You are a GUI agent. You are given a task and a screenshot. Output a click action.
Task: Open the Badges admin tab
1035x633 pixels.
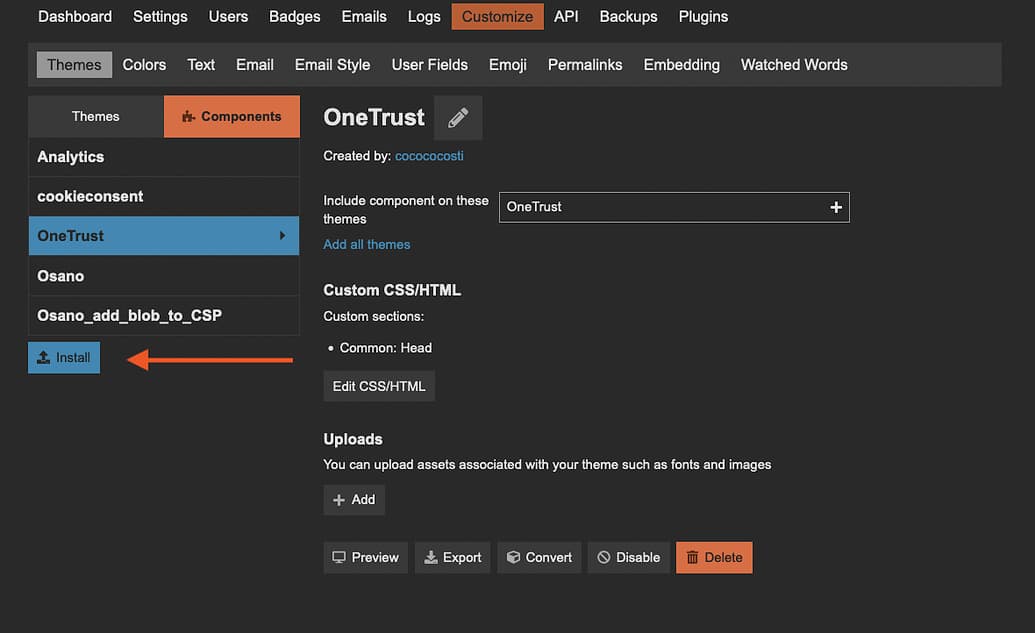coord(294,17)
